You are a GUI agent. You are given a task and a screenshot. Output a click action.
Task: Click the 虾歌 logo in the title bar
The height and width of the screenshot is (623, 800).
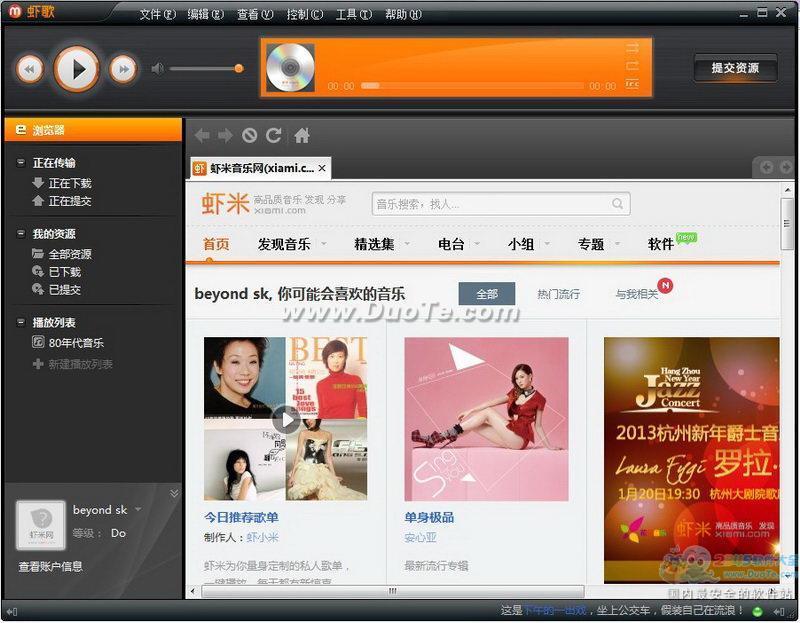point(32,11)
